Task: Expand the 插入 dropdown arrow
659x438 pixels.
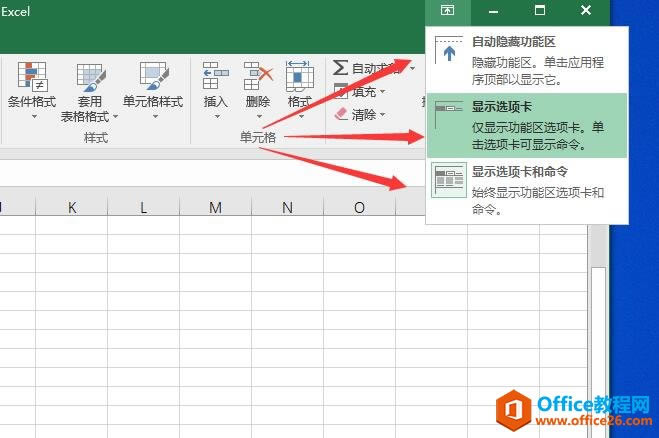Action: pos(217,116)
